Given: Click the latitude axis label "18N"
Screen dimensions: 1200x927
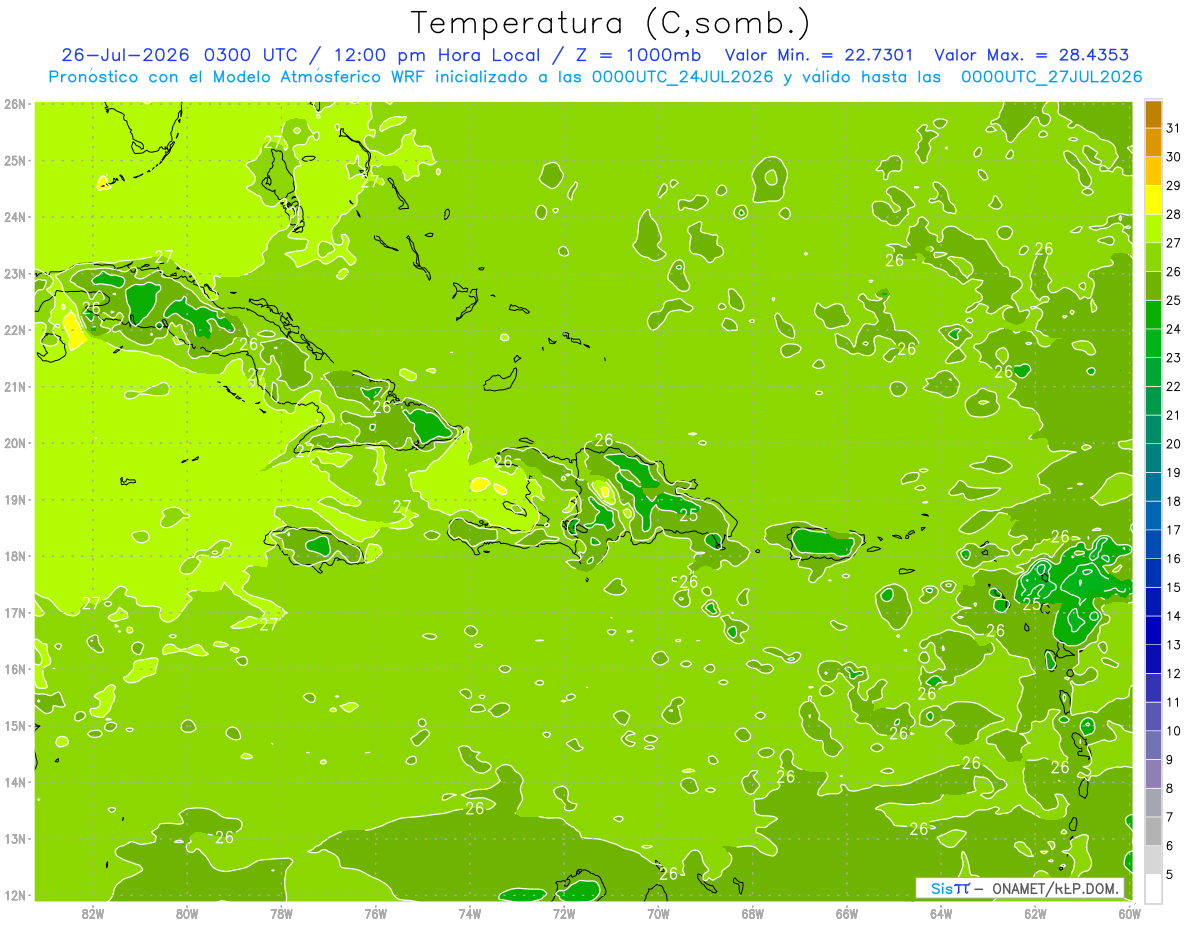Looking at the screenshot, I should 14,556.
